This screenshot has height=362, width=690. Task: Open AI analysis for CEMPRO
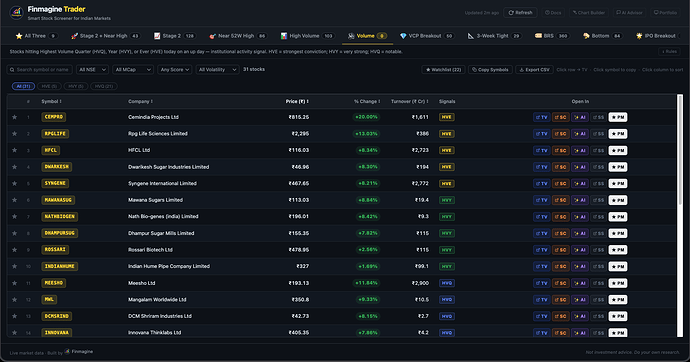point(580,117)
